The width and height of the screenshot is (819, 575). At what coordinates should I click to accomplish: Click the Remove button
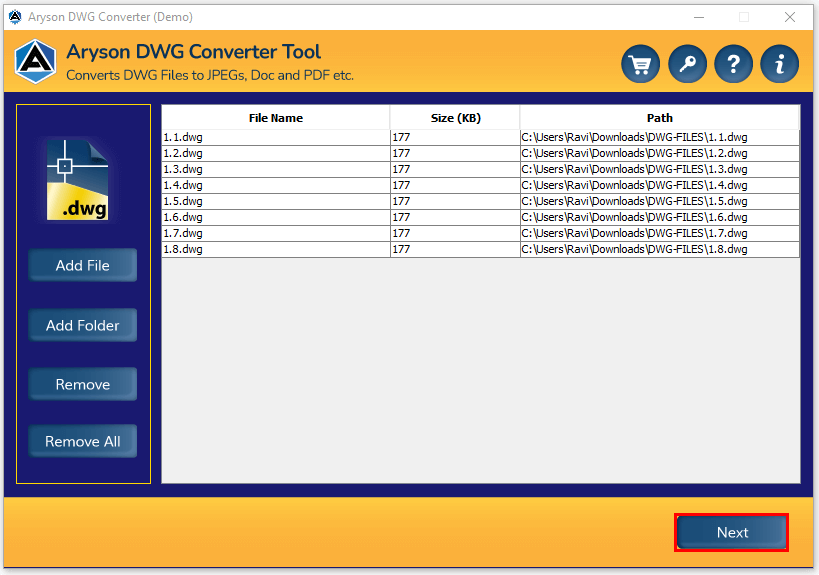click(83, 384)
